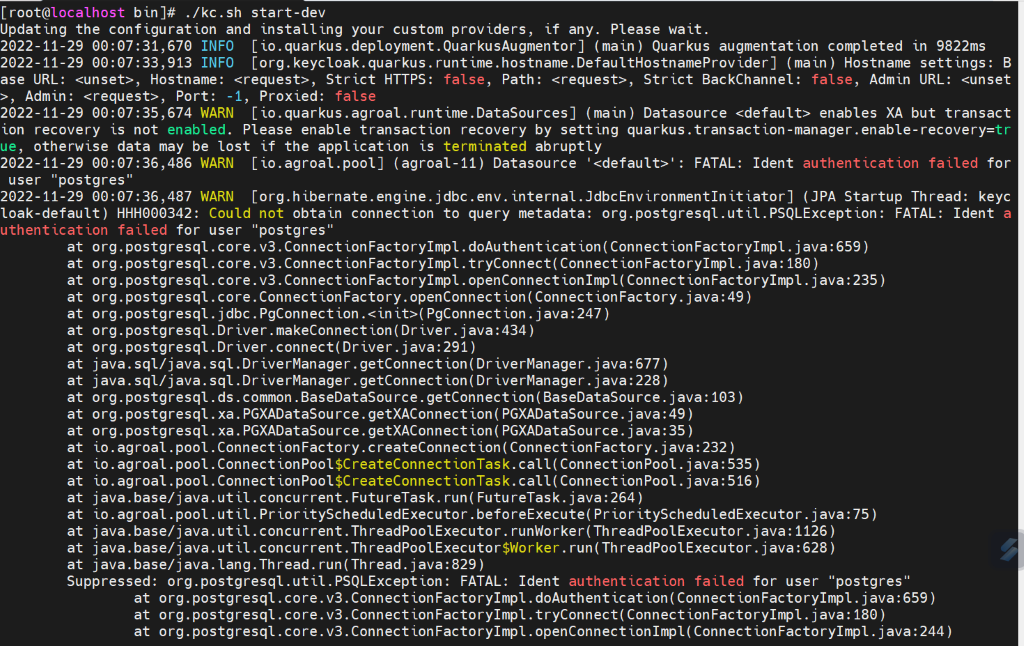Click the yellow '$Worker' text
Image resolution: width=1024 pixels, height=646 pixels.
point(530,548)
